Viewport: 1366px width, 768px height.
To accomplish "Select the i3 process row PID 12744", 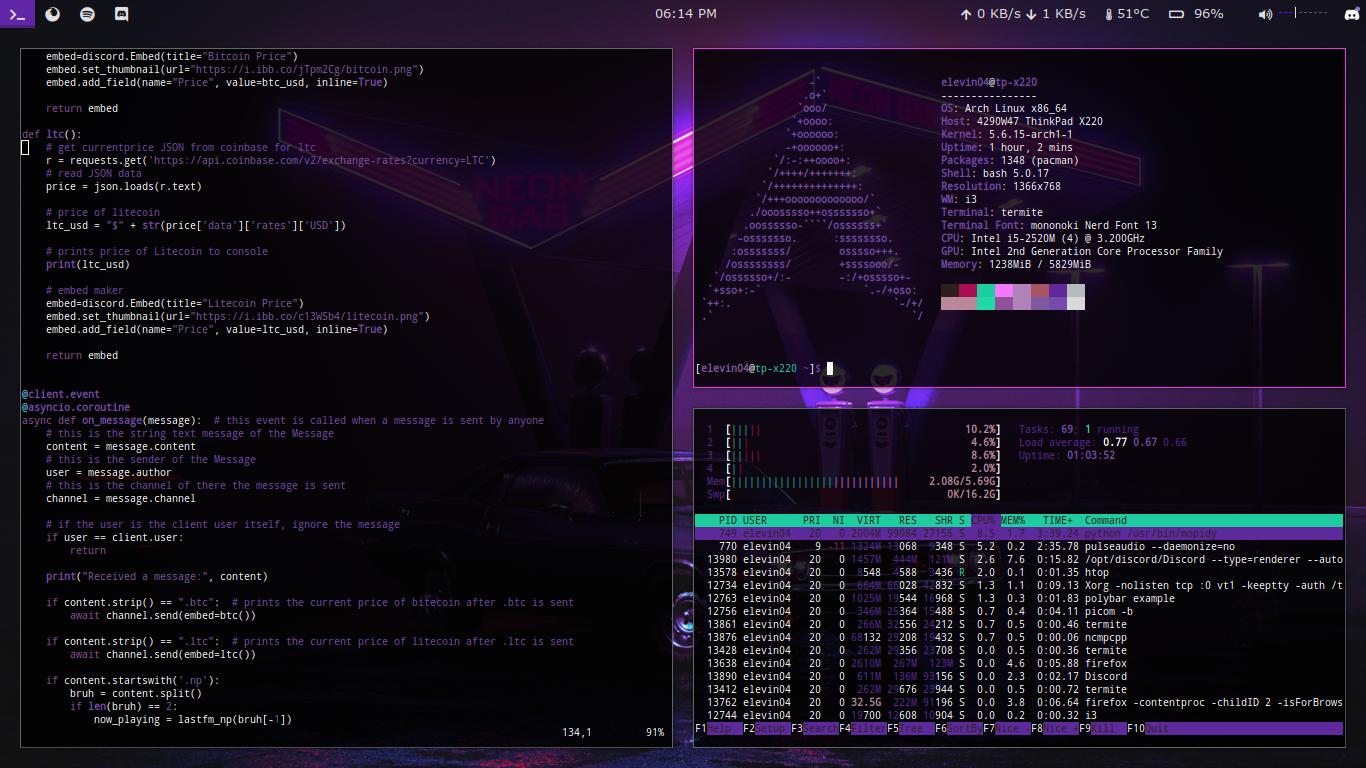I will (1019, 716).
